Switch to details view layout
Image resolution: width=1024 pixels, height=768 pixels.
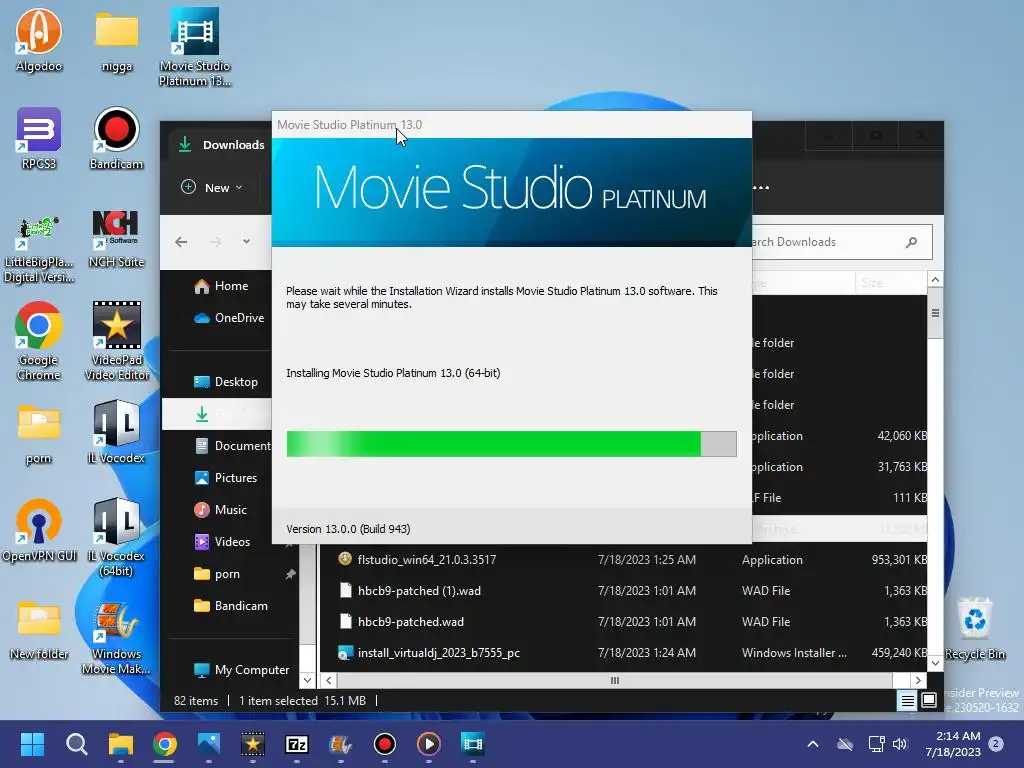pos(908,701)
